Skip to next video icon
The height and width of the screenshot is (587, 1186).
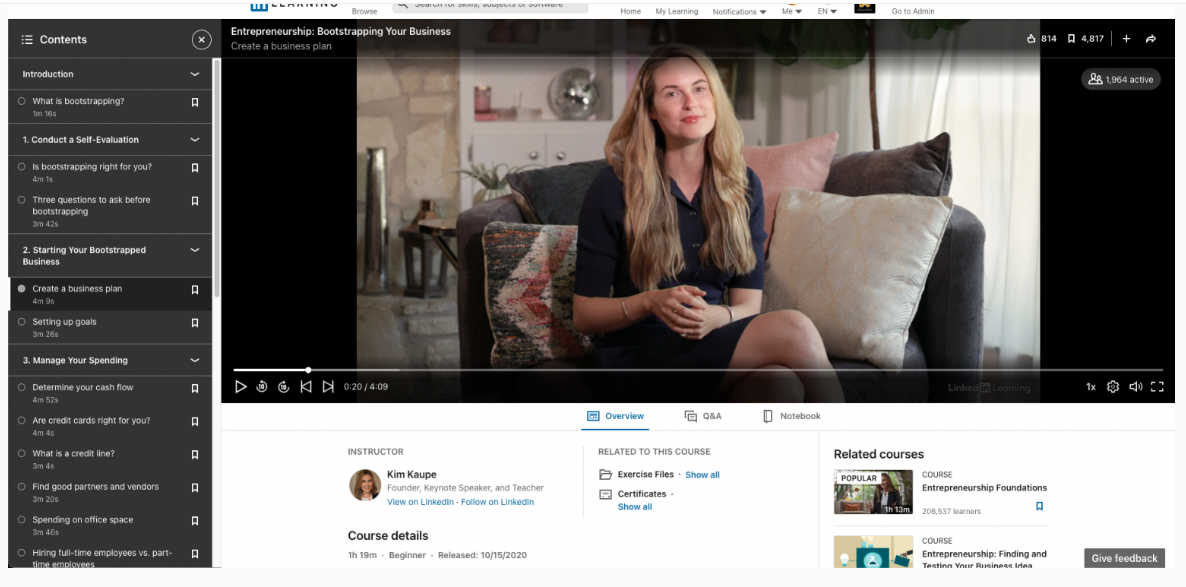[328, 387]
